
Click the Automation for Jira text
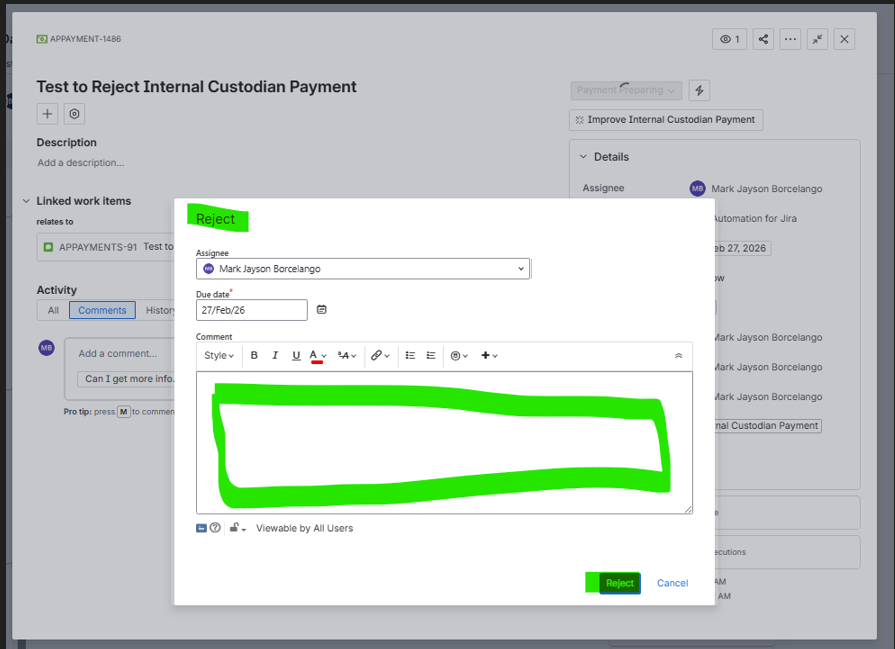754,219
